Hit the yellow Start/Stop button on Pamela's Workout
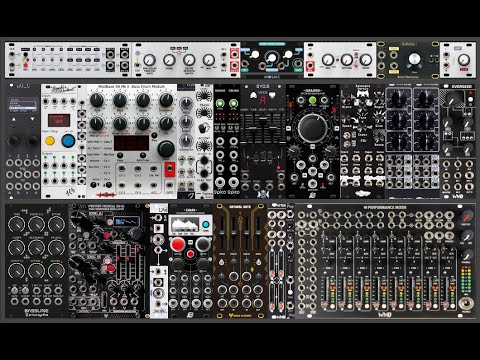Image resolution: width=480 pixels, height=360 pixels. [x=50, y=141]
